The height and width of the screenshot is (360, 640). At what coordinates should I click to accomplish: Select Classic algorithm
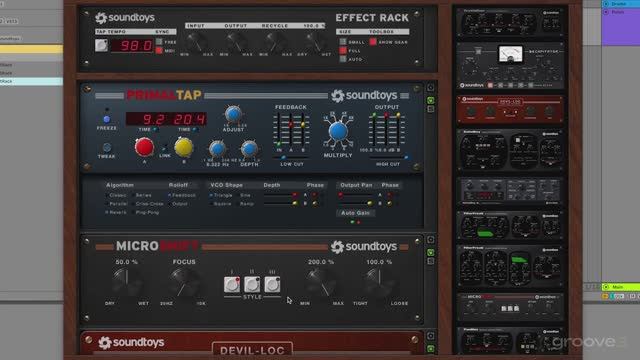pos(116,195)
